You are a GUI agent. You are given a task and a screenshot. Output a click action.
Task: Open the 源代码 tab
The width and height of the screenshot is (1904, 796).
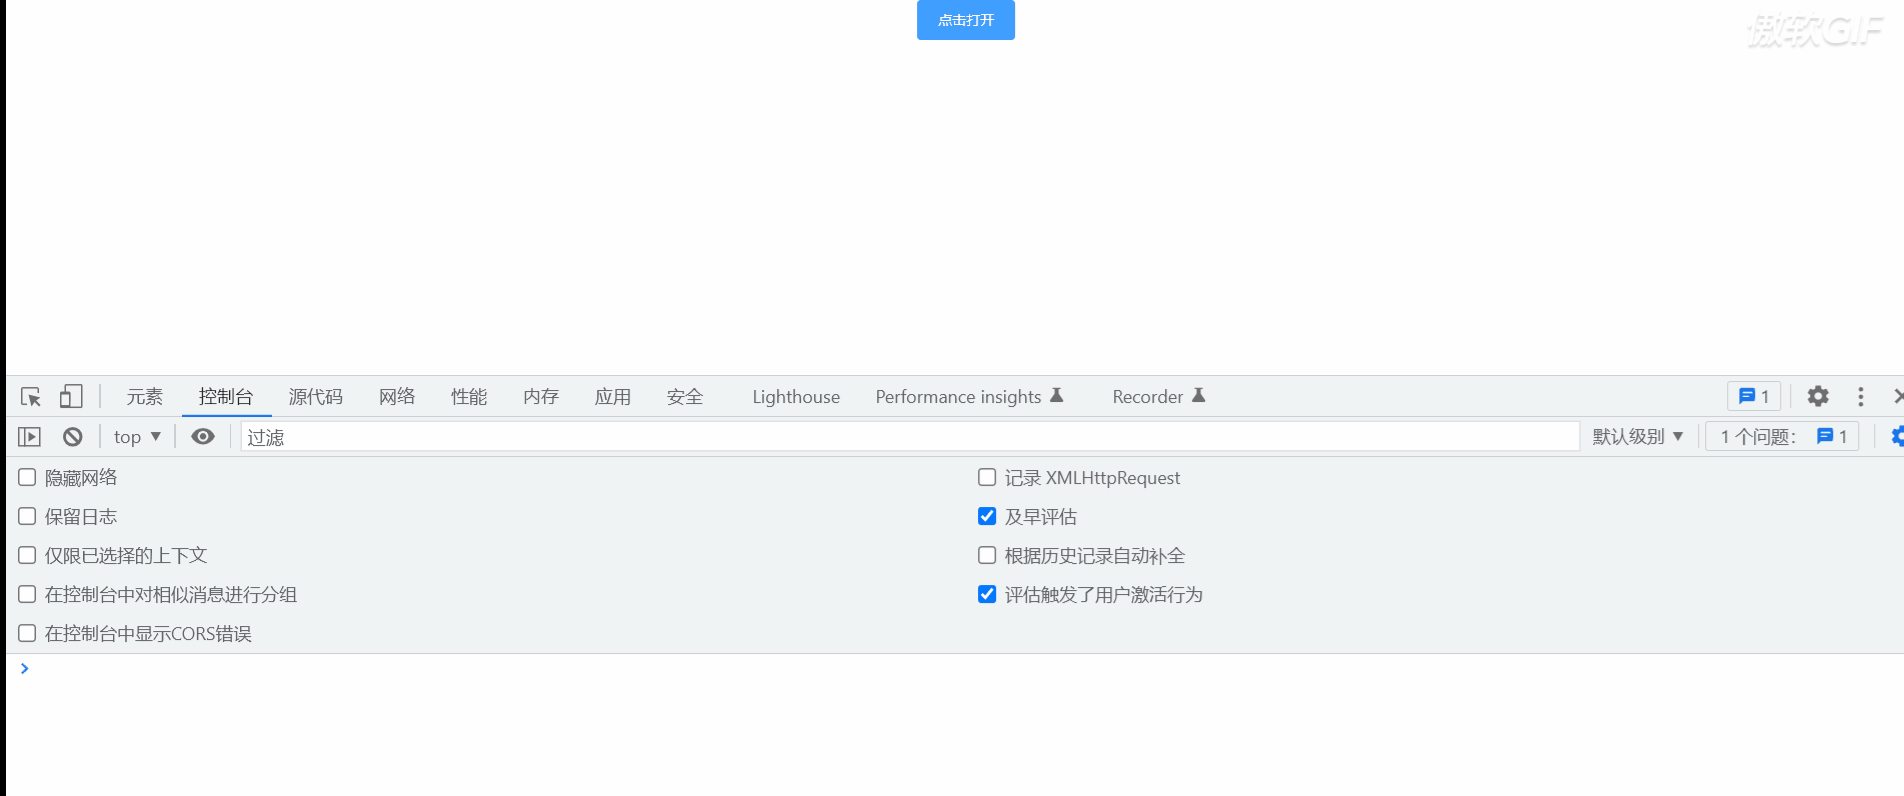tap(316, 397)
